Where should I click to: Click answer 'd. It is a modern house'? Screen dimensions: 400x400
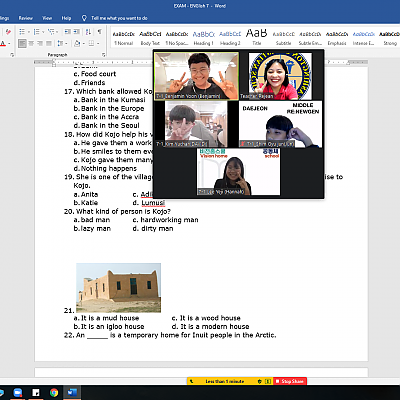210,326
